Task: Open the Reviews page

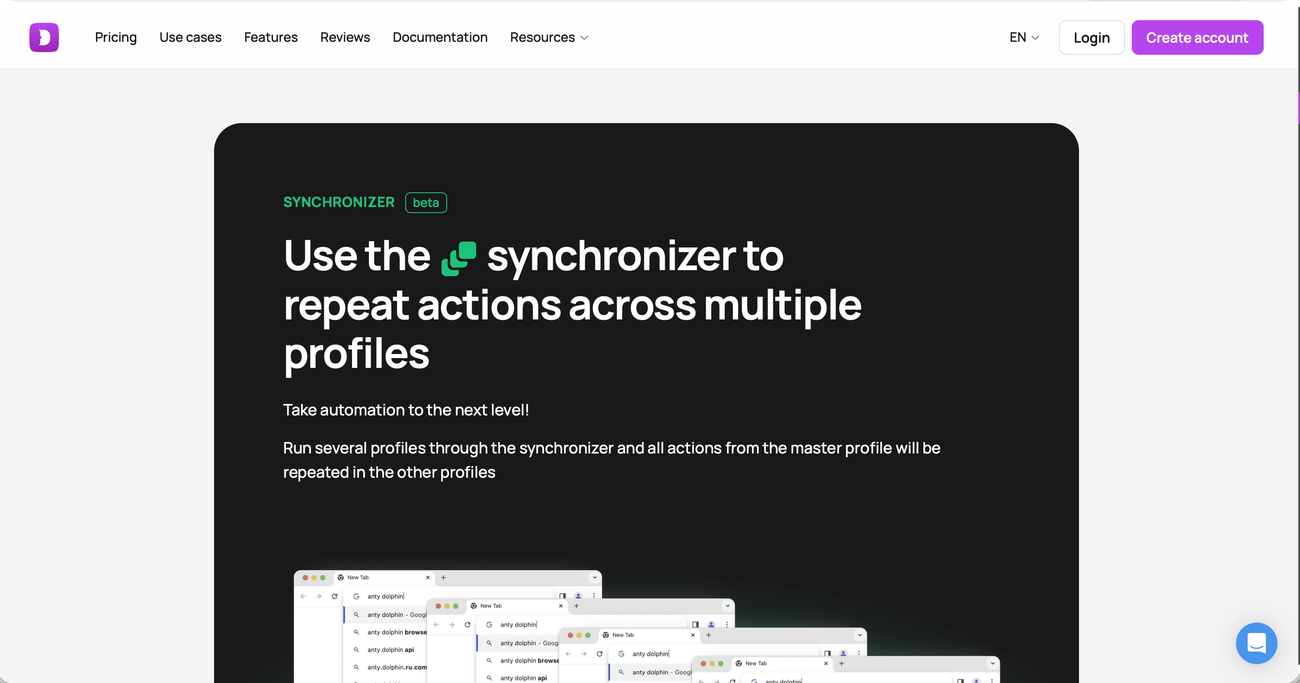Action: [345, 37]
